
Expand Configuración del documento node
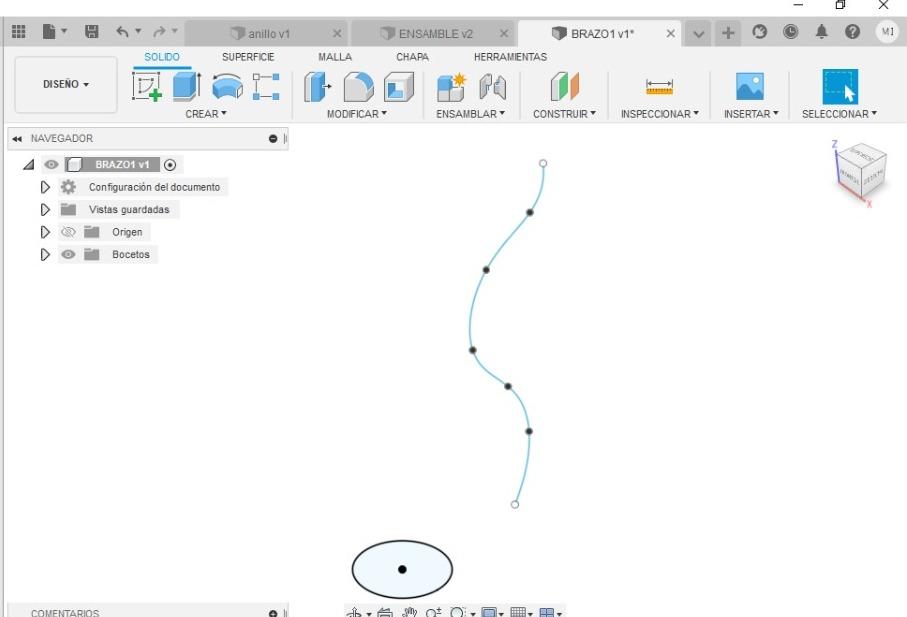(45, 187)
